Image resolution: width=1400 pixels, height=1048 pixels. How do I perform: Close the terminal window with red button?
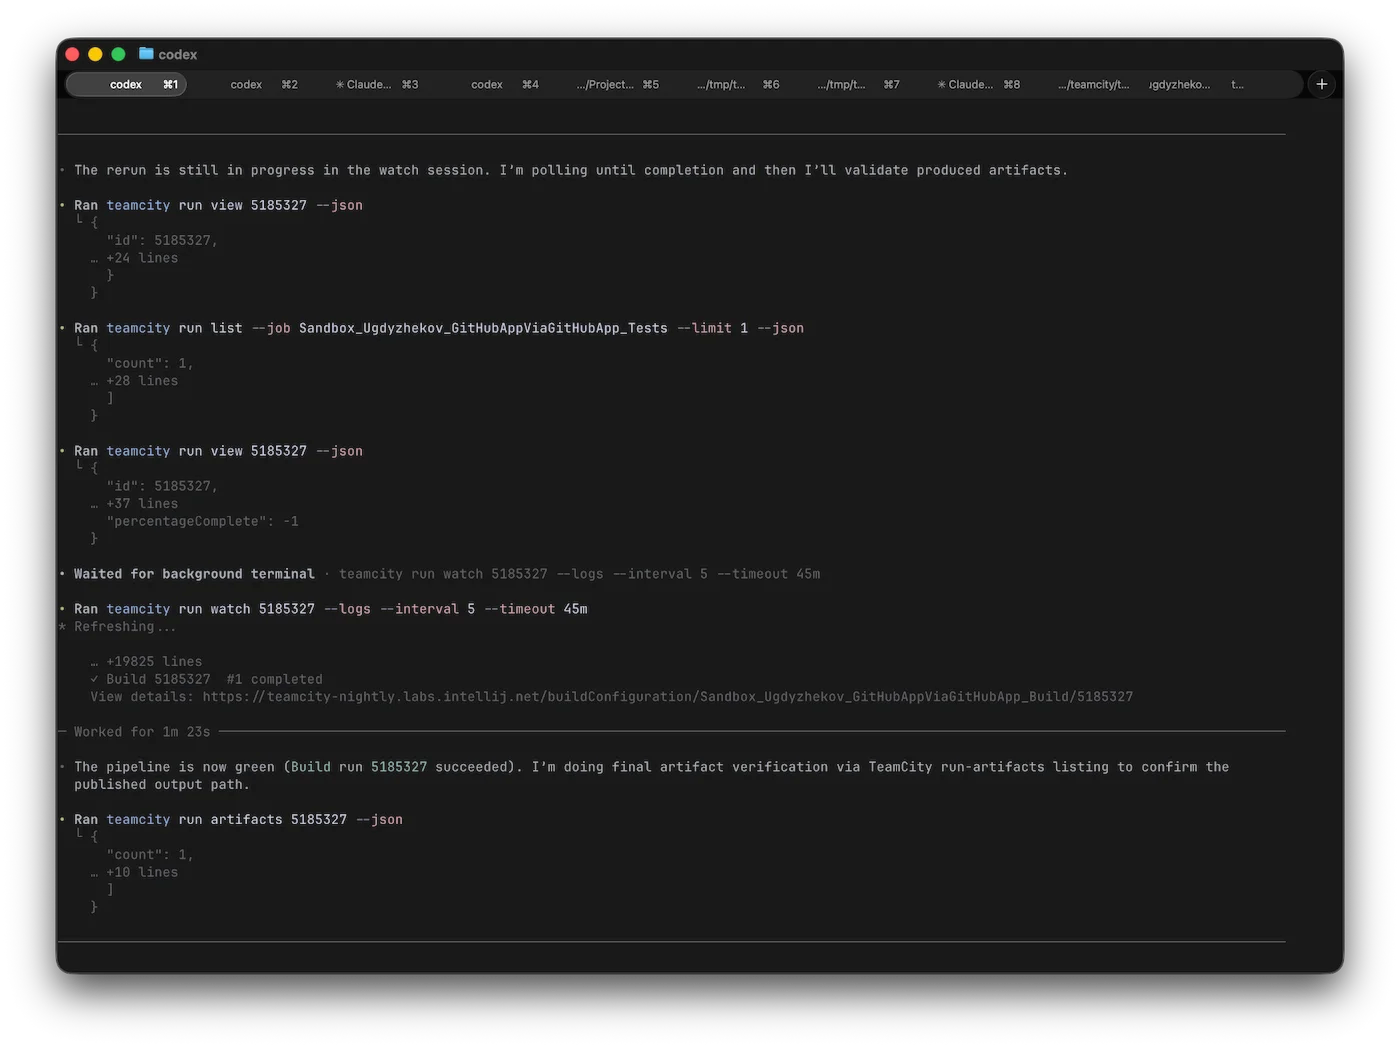(72, 54)
